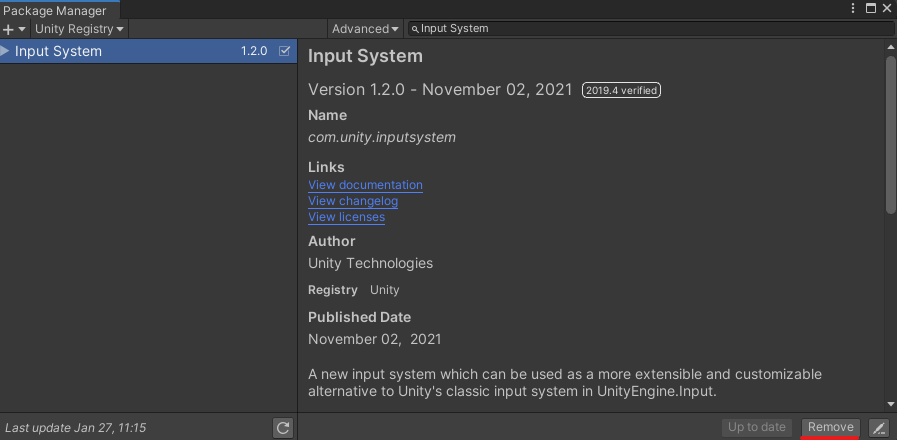Click the scrollbar up arrow
The width and height of the screenshot is (897, 441).
click(x=890, y=47)
